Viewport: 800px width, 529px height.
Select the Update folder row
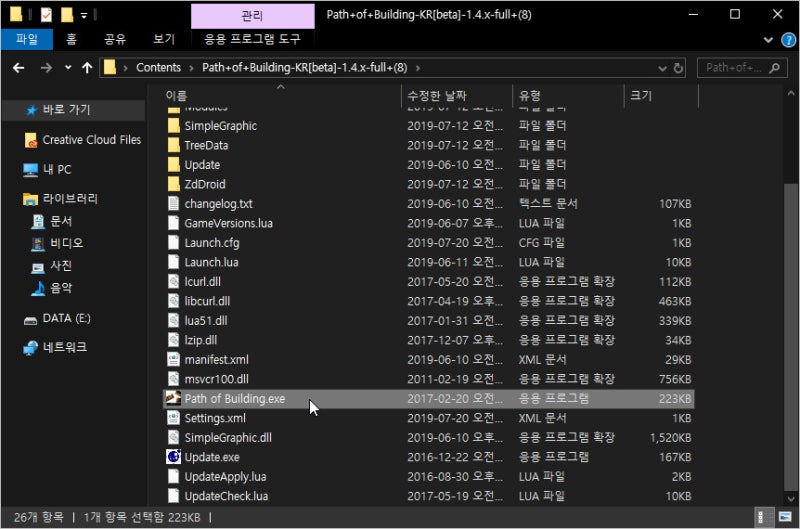429,164
